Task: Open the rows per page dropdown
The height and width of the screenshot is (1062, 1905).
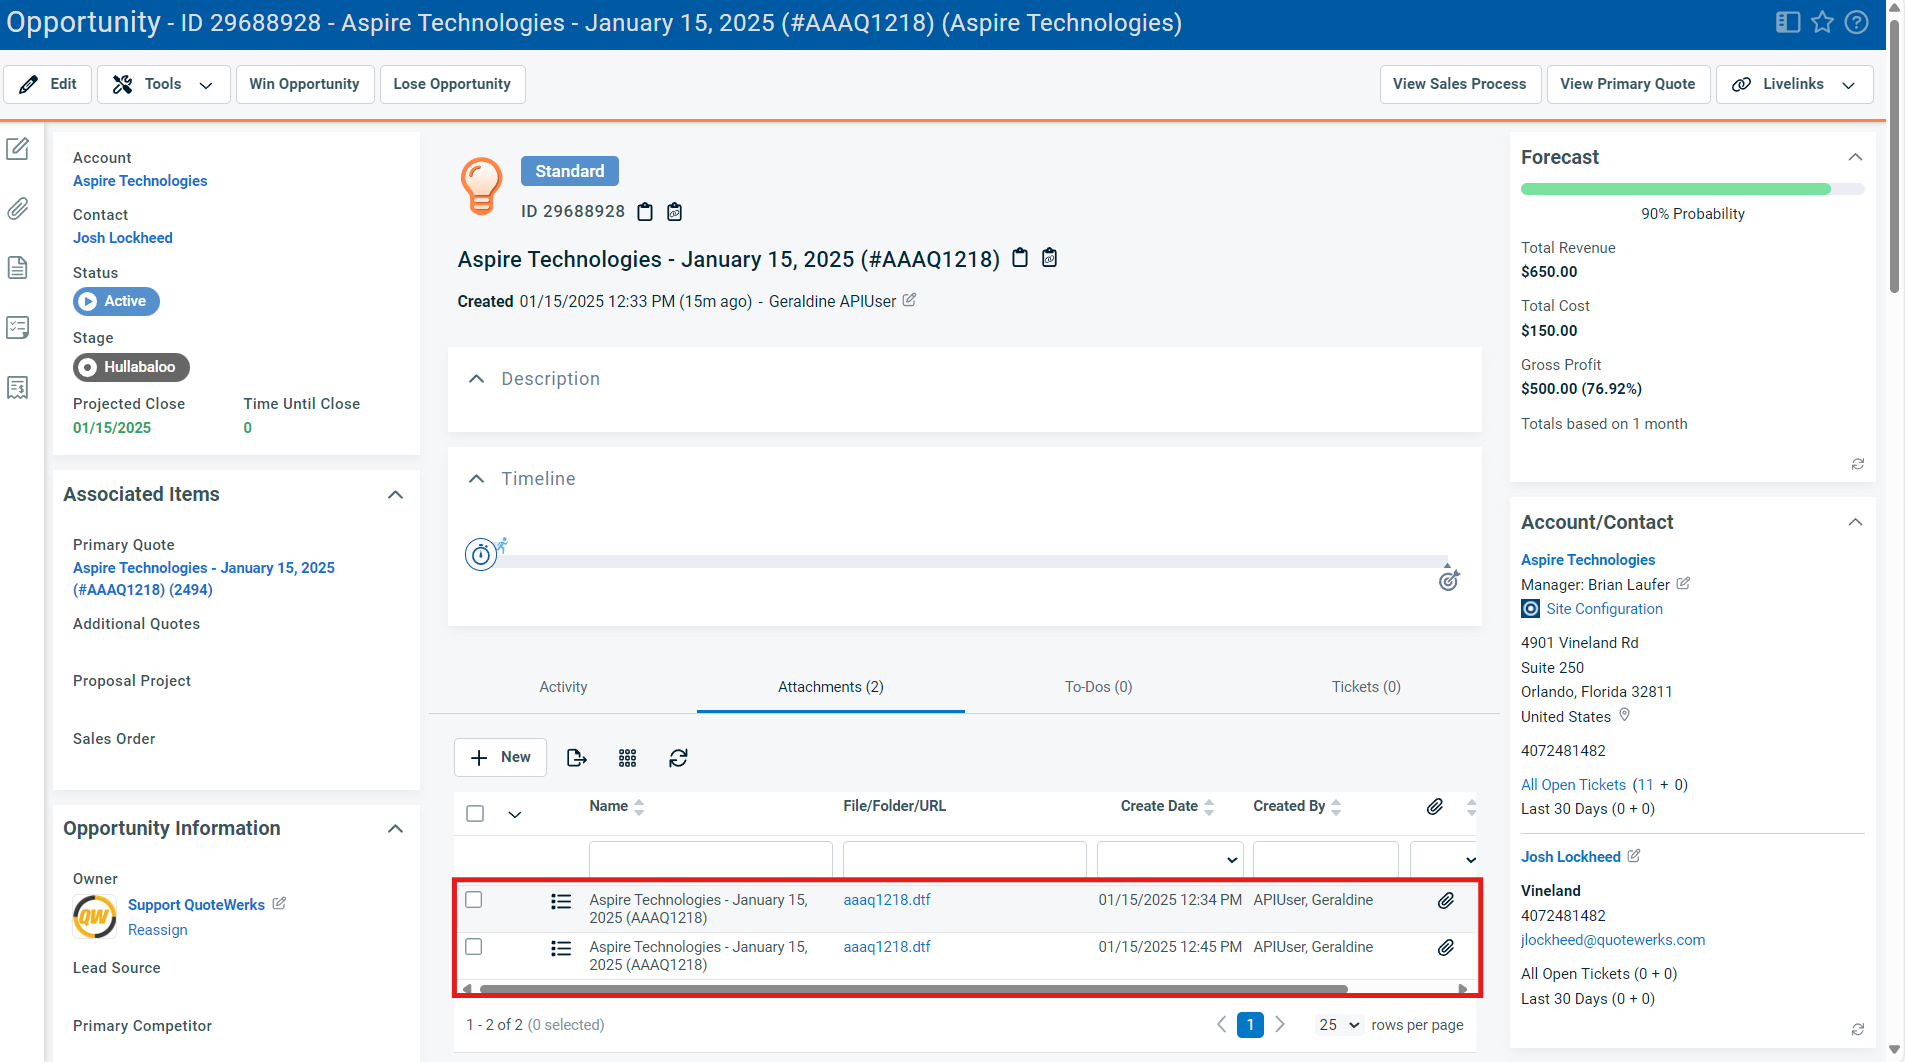Action: (x=1339, y=1025)
